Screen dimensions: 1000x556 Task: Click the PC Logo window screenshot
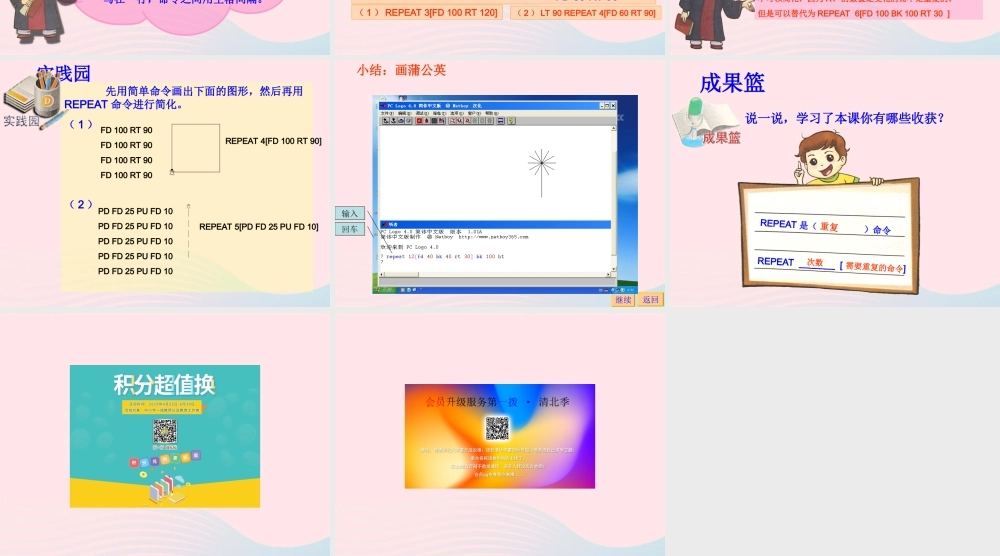pyautogui.click(x=504, y=194)
